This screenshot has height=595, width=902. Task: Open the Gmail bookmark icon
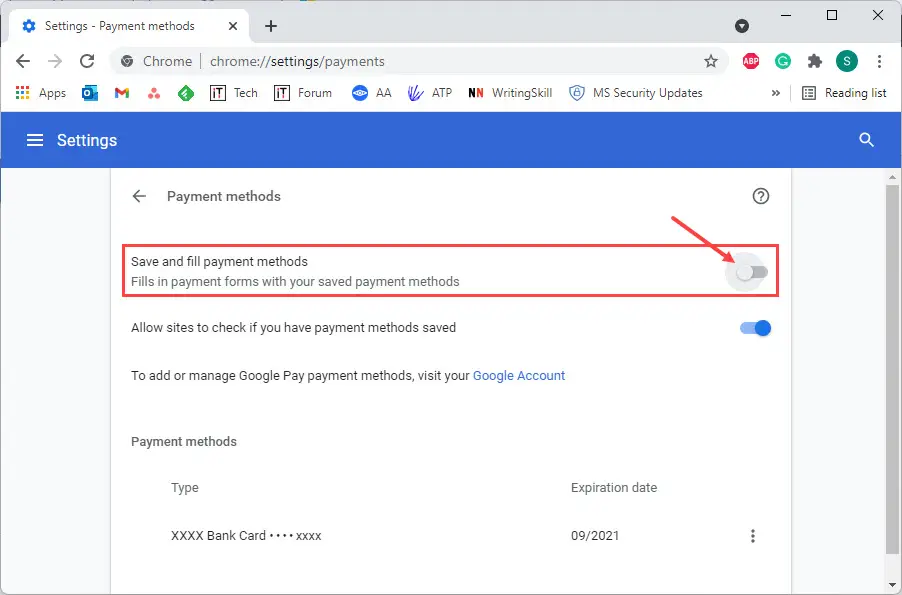point(121,93)
